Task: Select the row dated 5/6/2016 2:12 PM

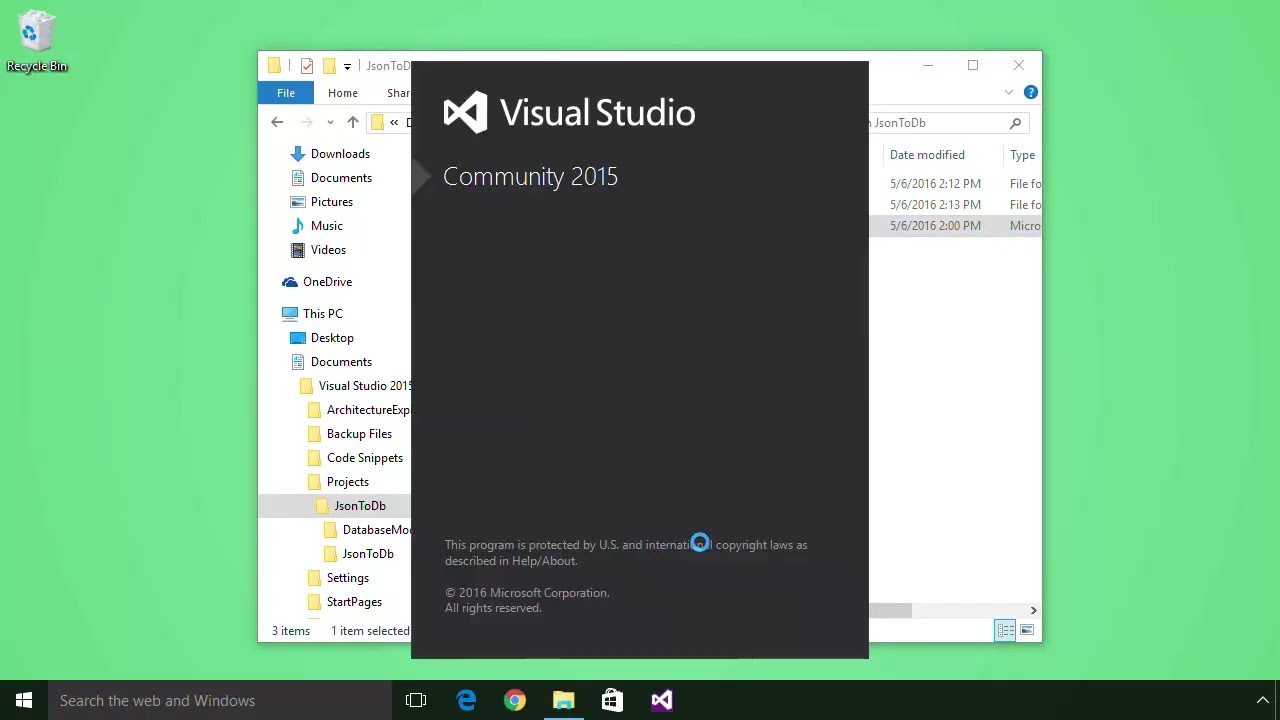Action: point(955,184)
